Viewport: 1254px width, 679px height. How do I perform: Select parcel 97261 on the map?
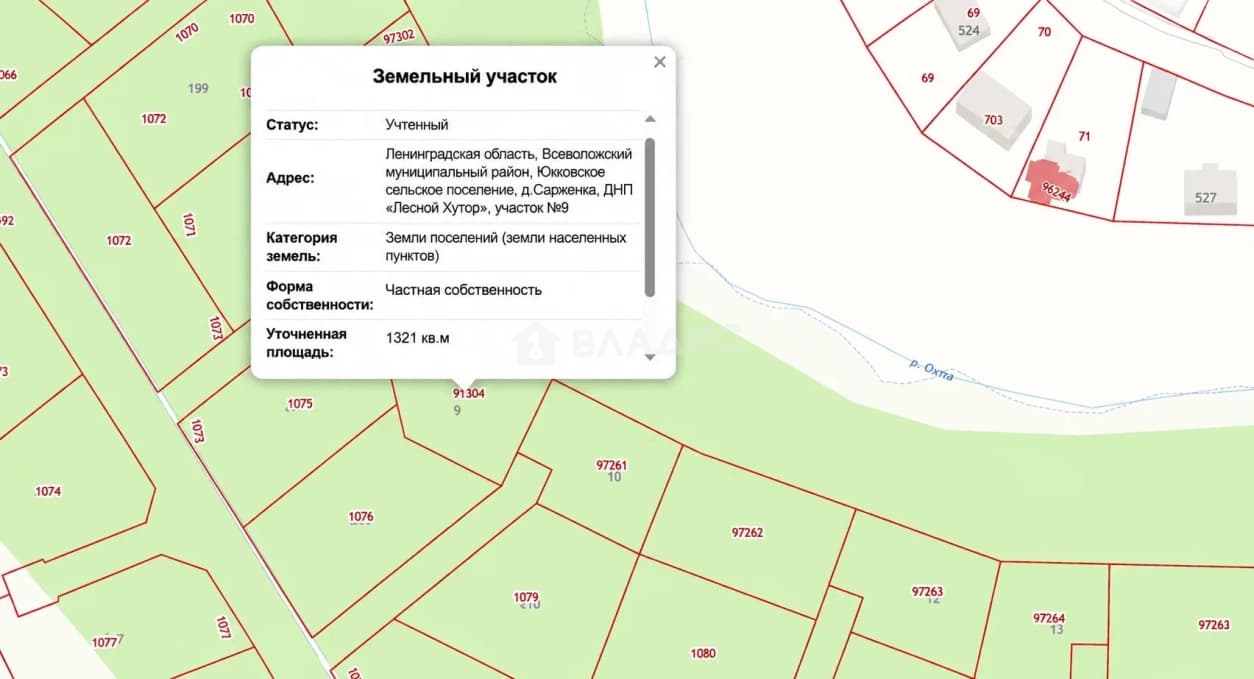[x=611, y=465]
